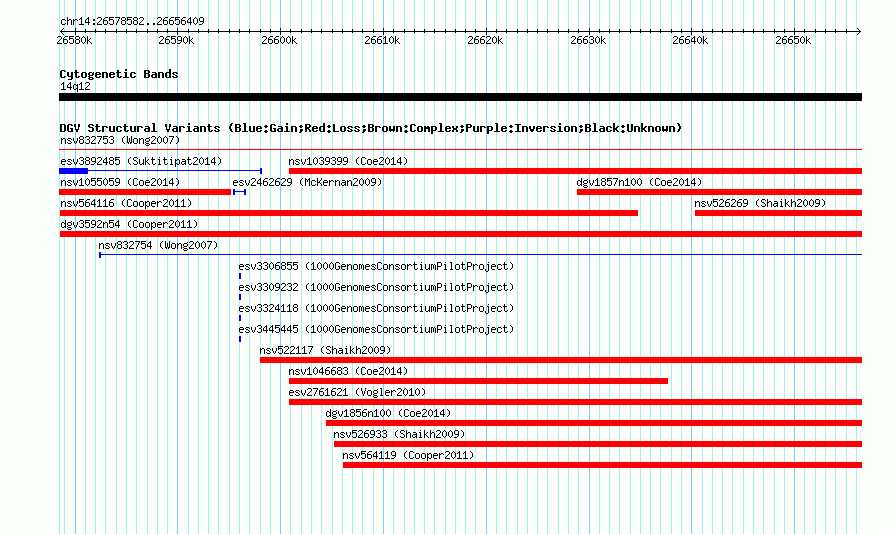Open dgv1857n100 (Coe2014) label
The width and height of the screenshot is (890, 534).
coord(639,182)
